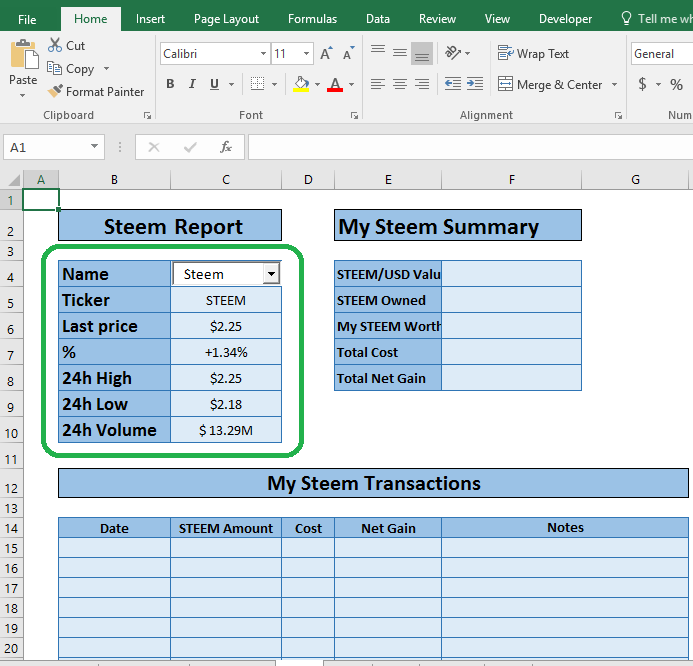
Task: Expand the Borders dropdown arrow
Action: coord(274,84)
